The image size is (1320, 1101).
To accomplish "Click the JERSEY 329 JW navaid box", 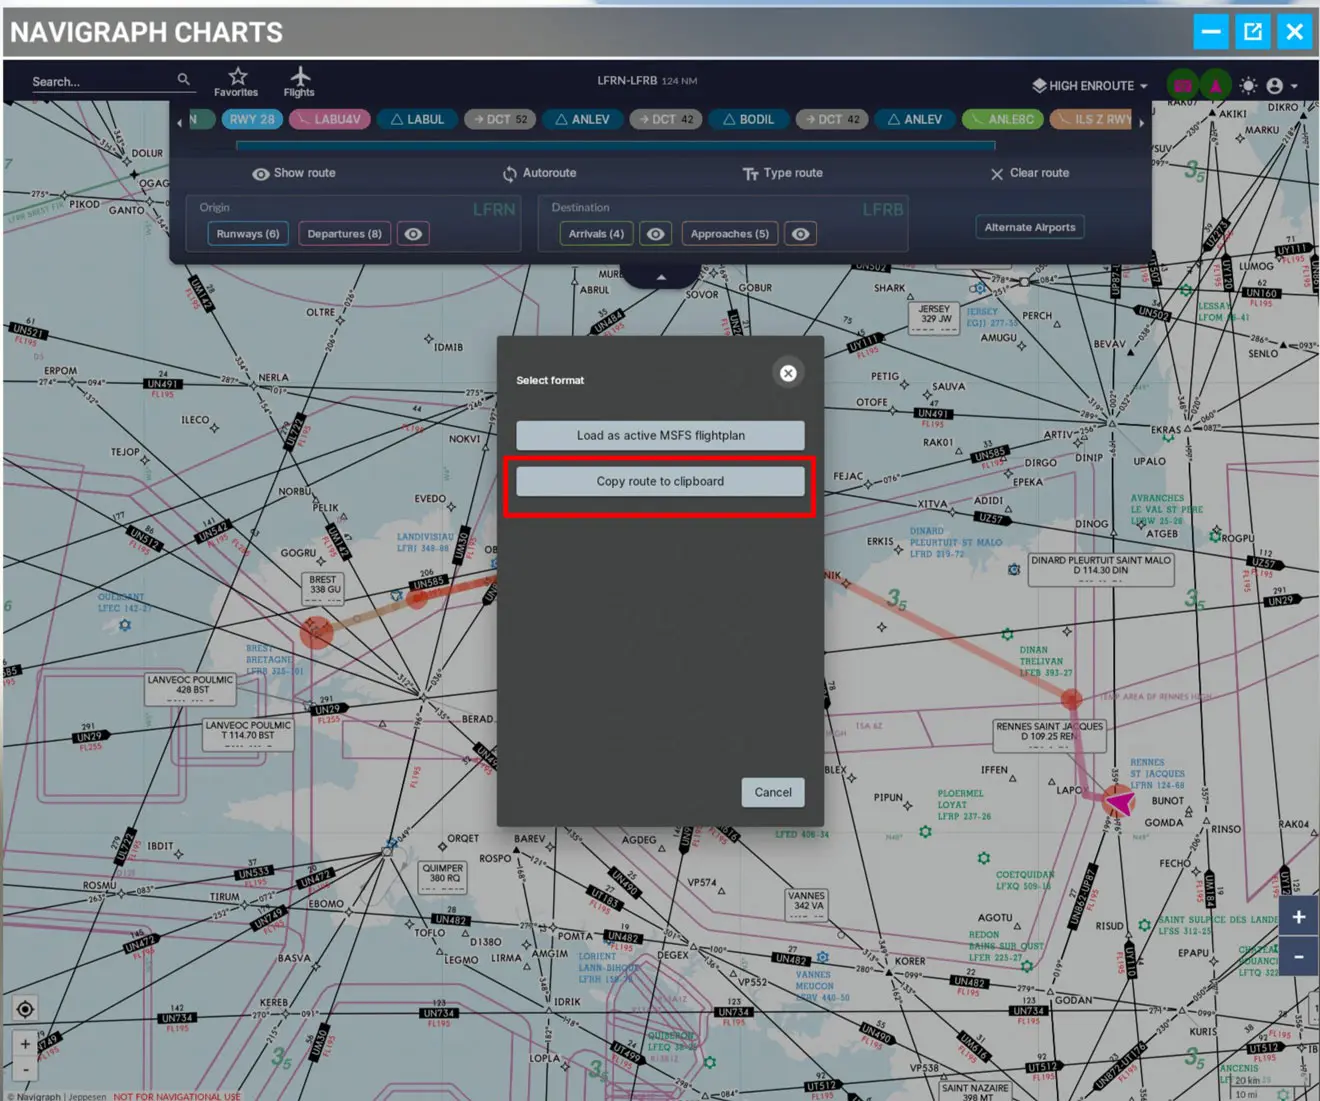I will [x=934, y=317].
